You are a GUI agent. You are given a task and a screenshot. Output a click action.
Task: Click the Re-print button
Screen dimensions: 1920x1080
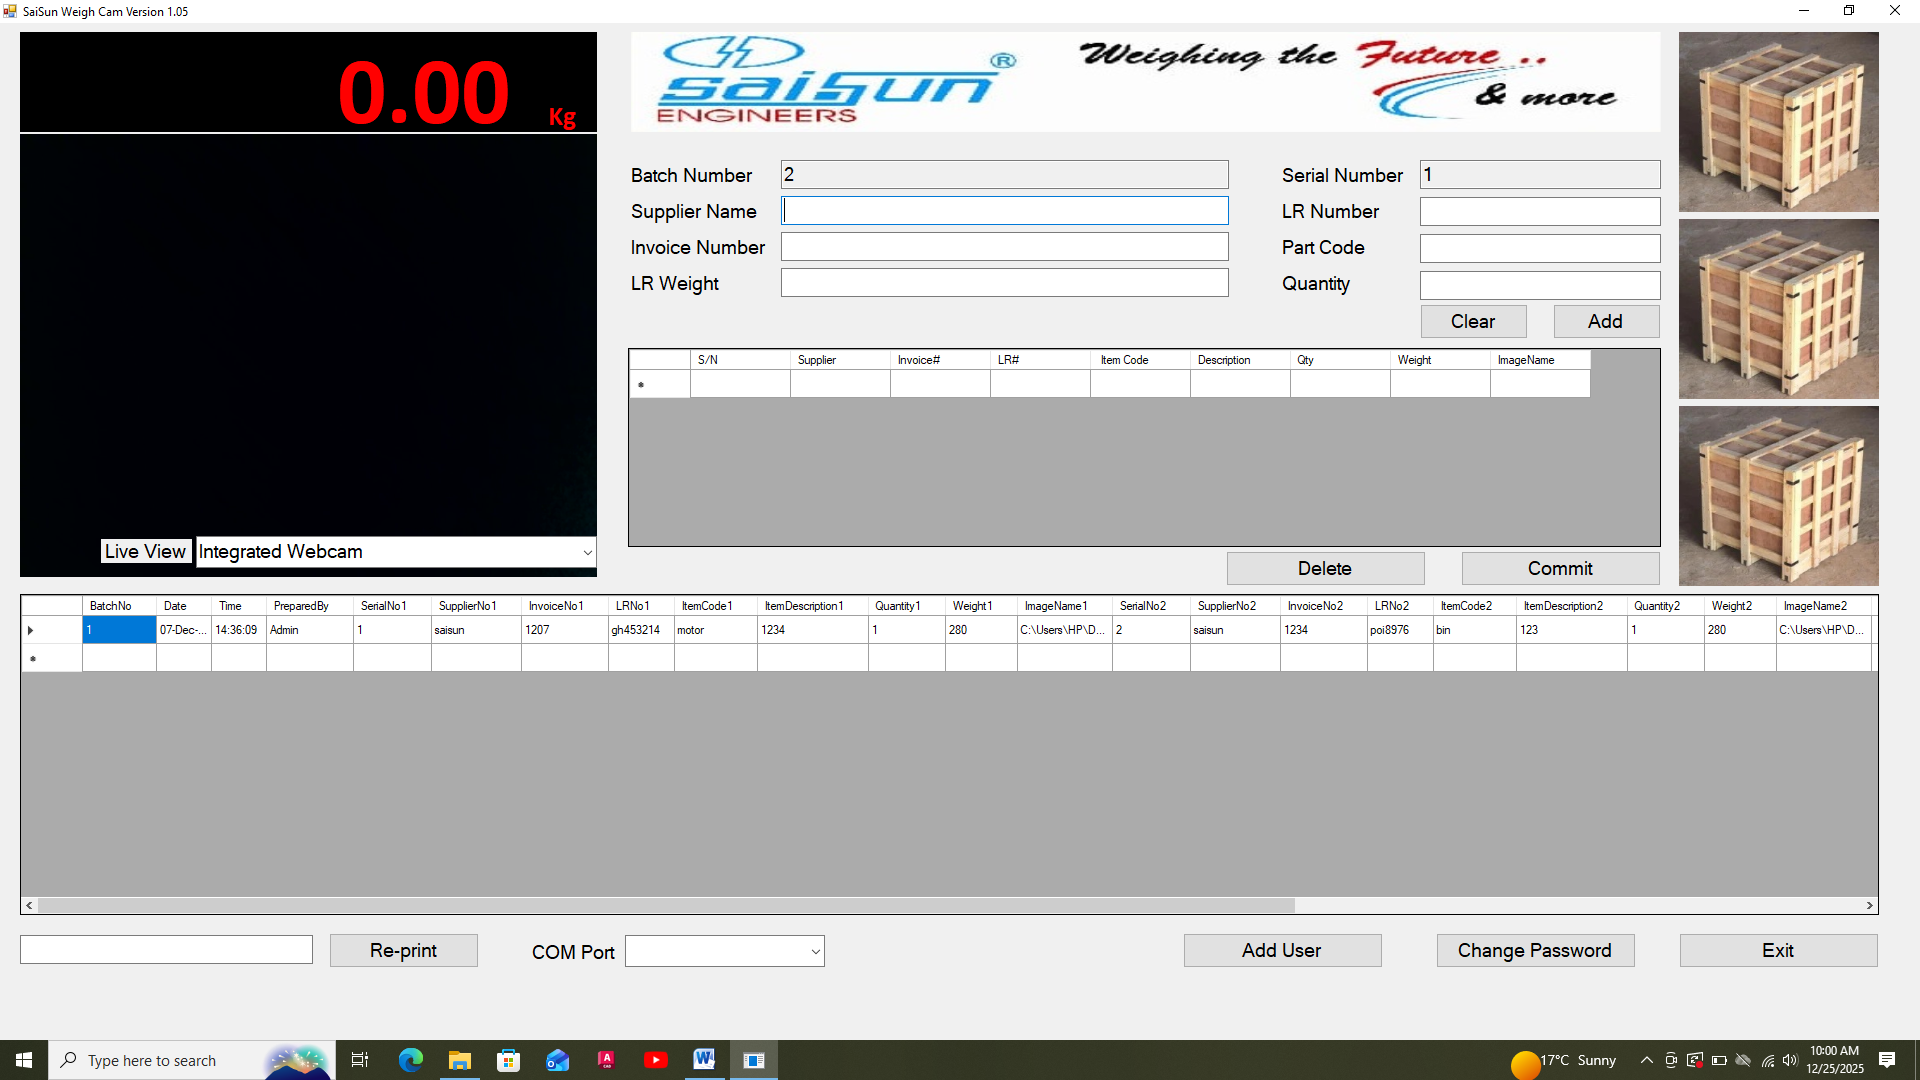coord(403,950)
